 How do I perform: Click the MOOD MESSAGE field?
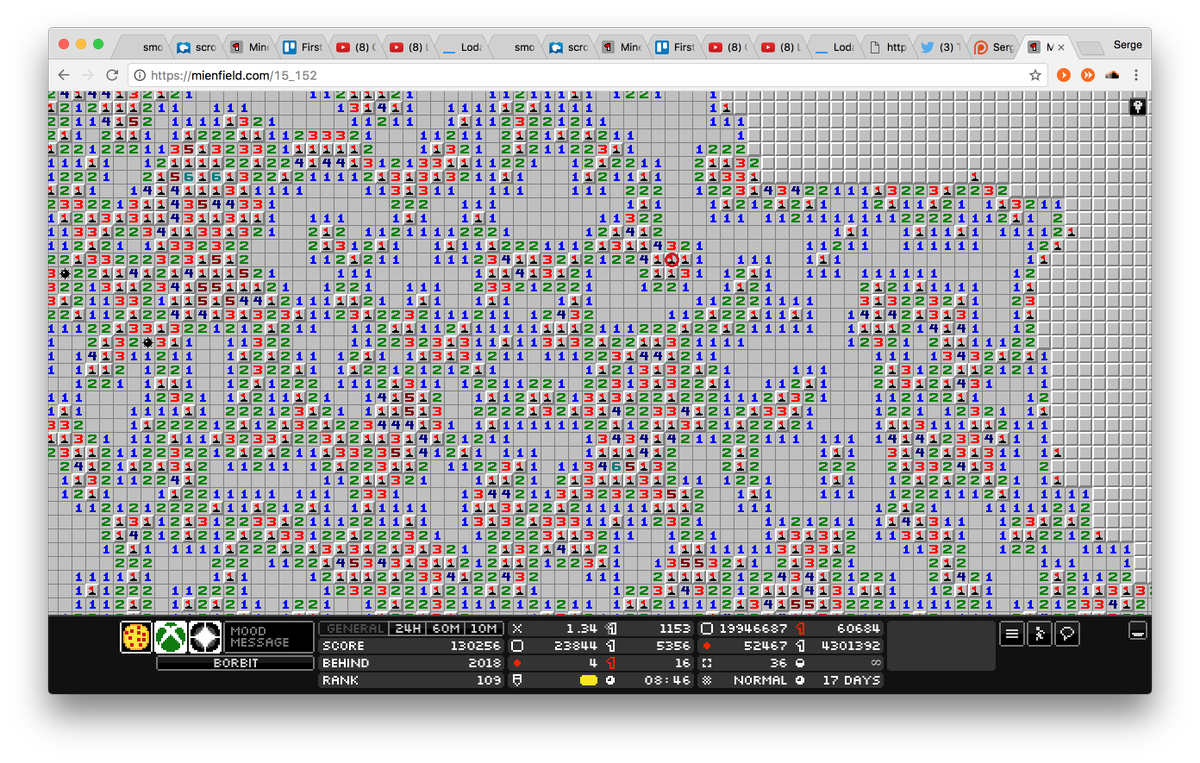click(x=269, y=637)
